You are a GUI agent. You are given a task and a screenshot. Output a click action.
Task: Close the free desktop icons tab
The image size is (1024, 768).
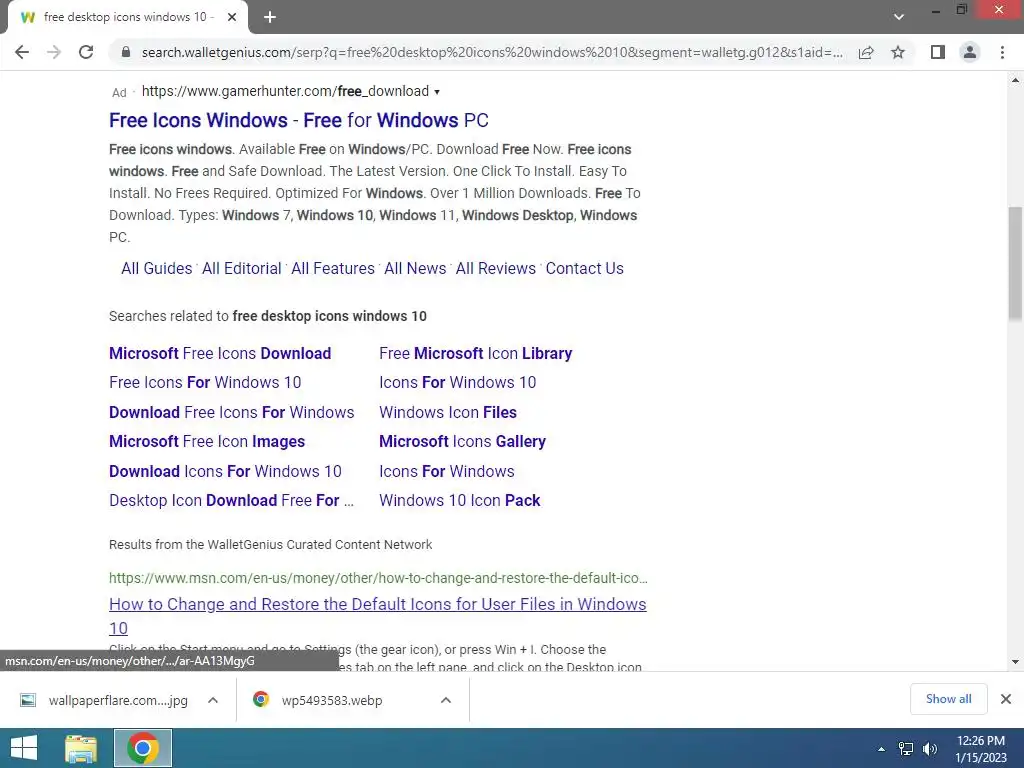pos(232,18)
